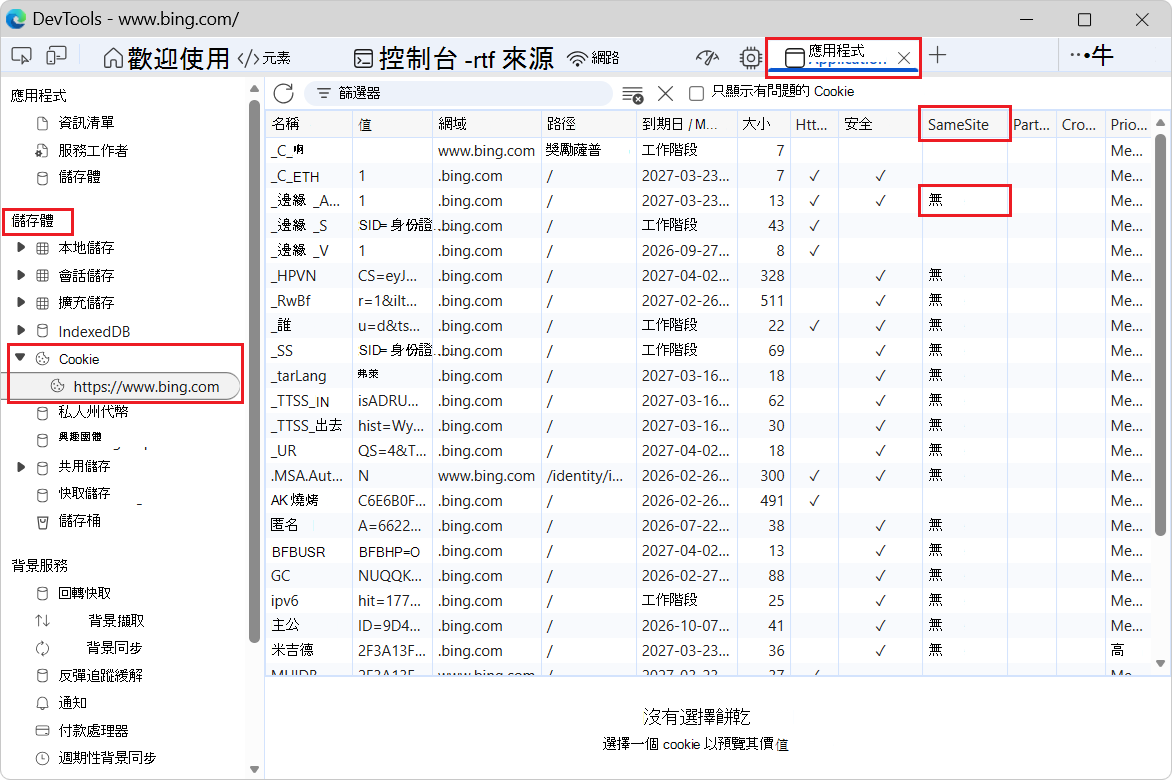Image resolution: width=1172 pixels, height=780 pixels.
Task: Click the sidebar scroll down arrow
Action: pyautogui.click(x=254, y=769)
